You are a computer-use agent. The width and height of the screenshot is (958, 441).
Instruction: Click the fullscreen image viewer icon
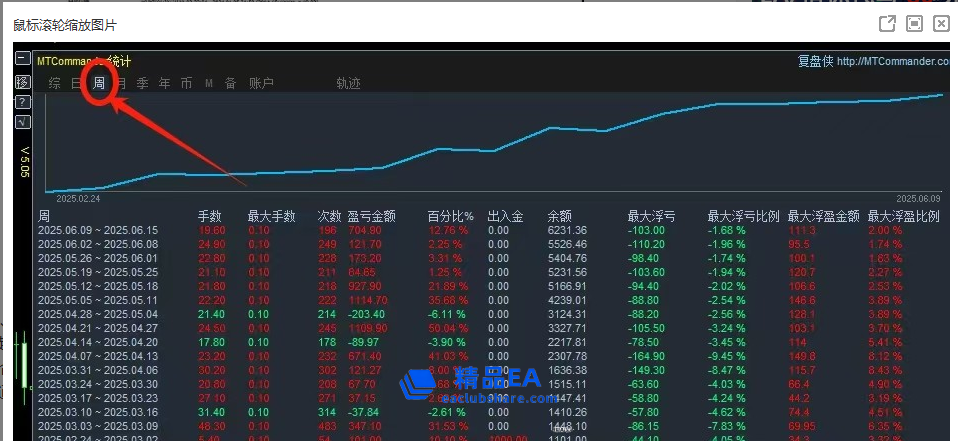[x=913, y=24]
